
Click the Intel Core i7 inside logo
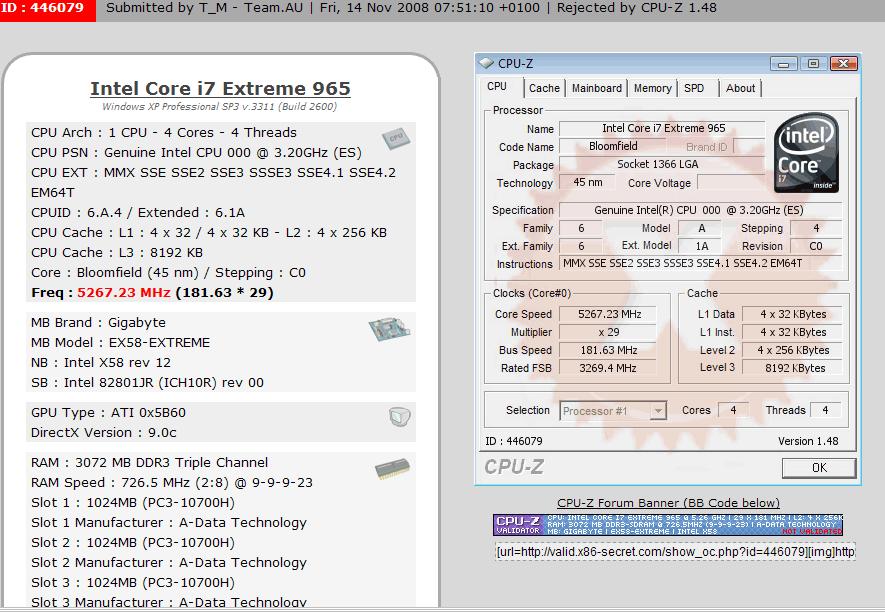point(806,152)
